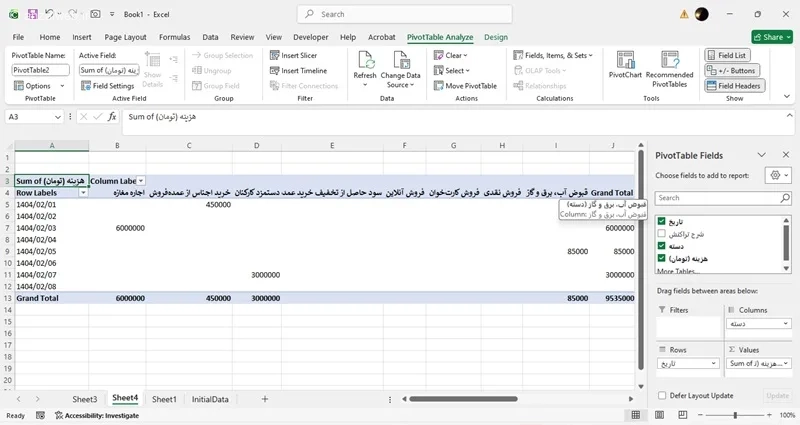Open the Design ribbon tab

coord(496,37)
